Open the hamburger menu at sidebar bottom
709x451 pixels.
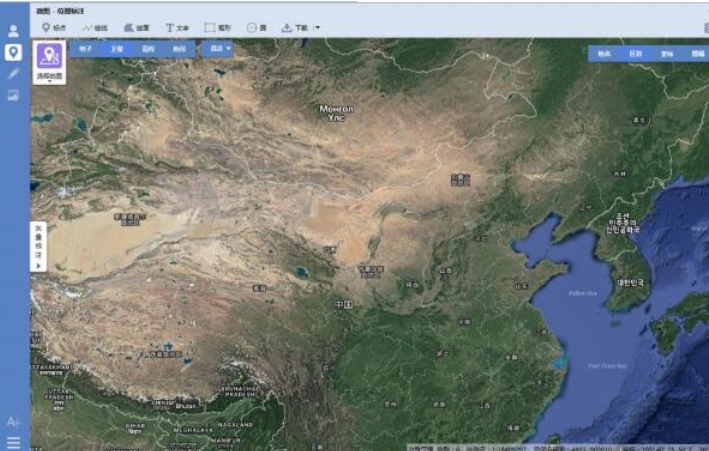click(x=13, y=442)
